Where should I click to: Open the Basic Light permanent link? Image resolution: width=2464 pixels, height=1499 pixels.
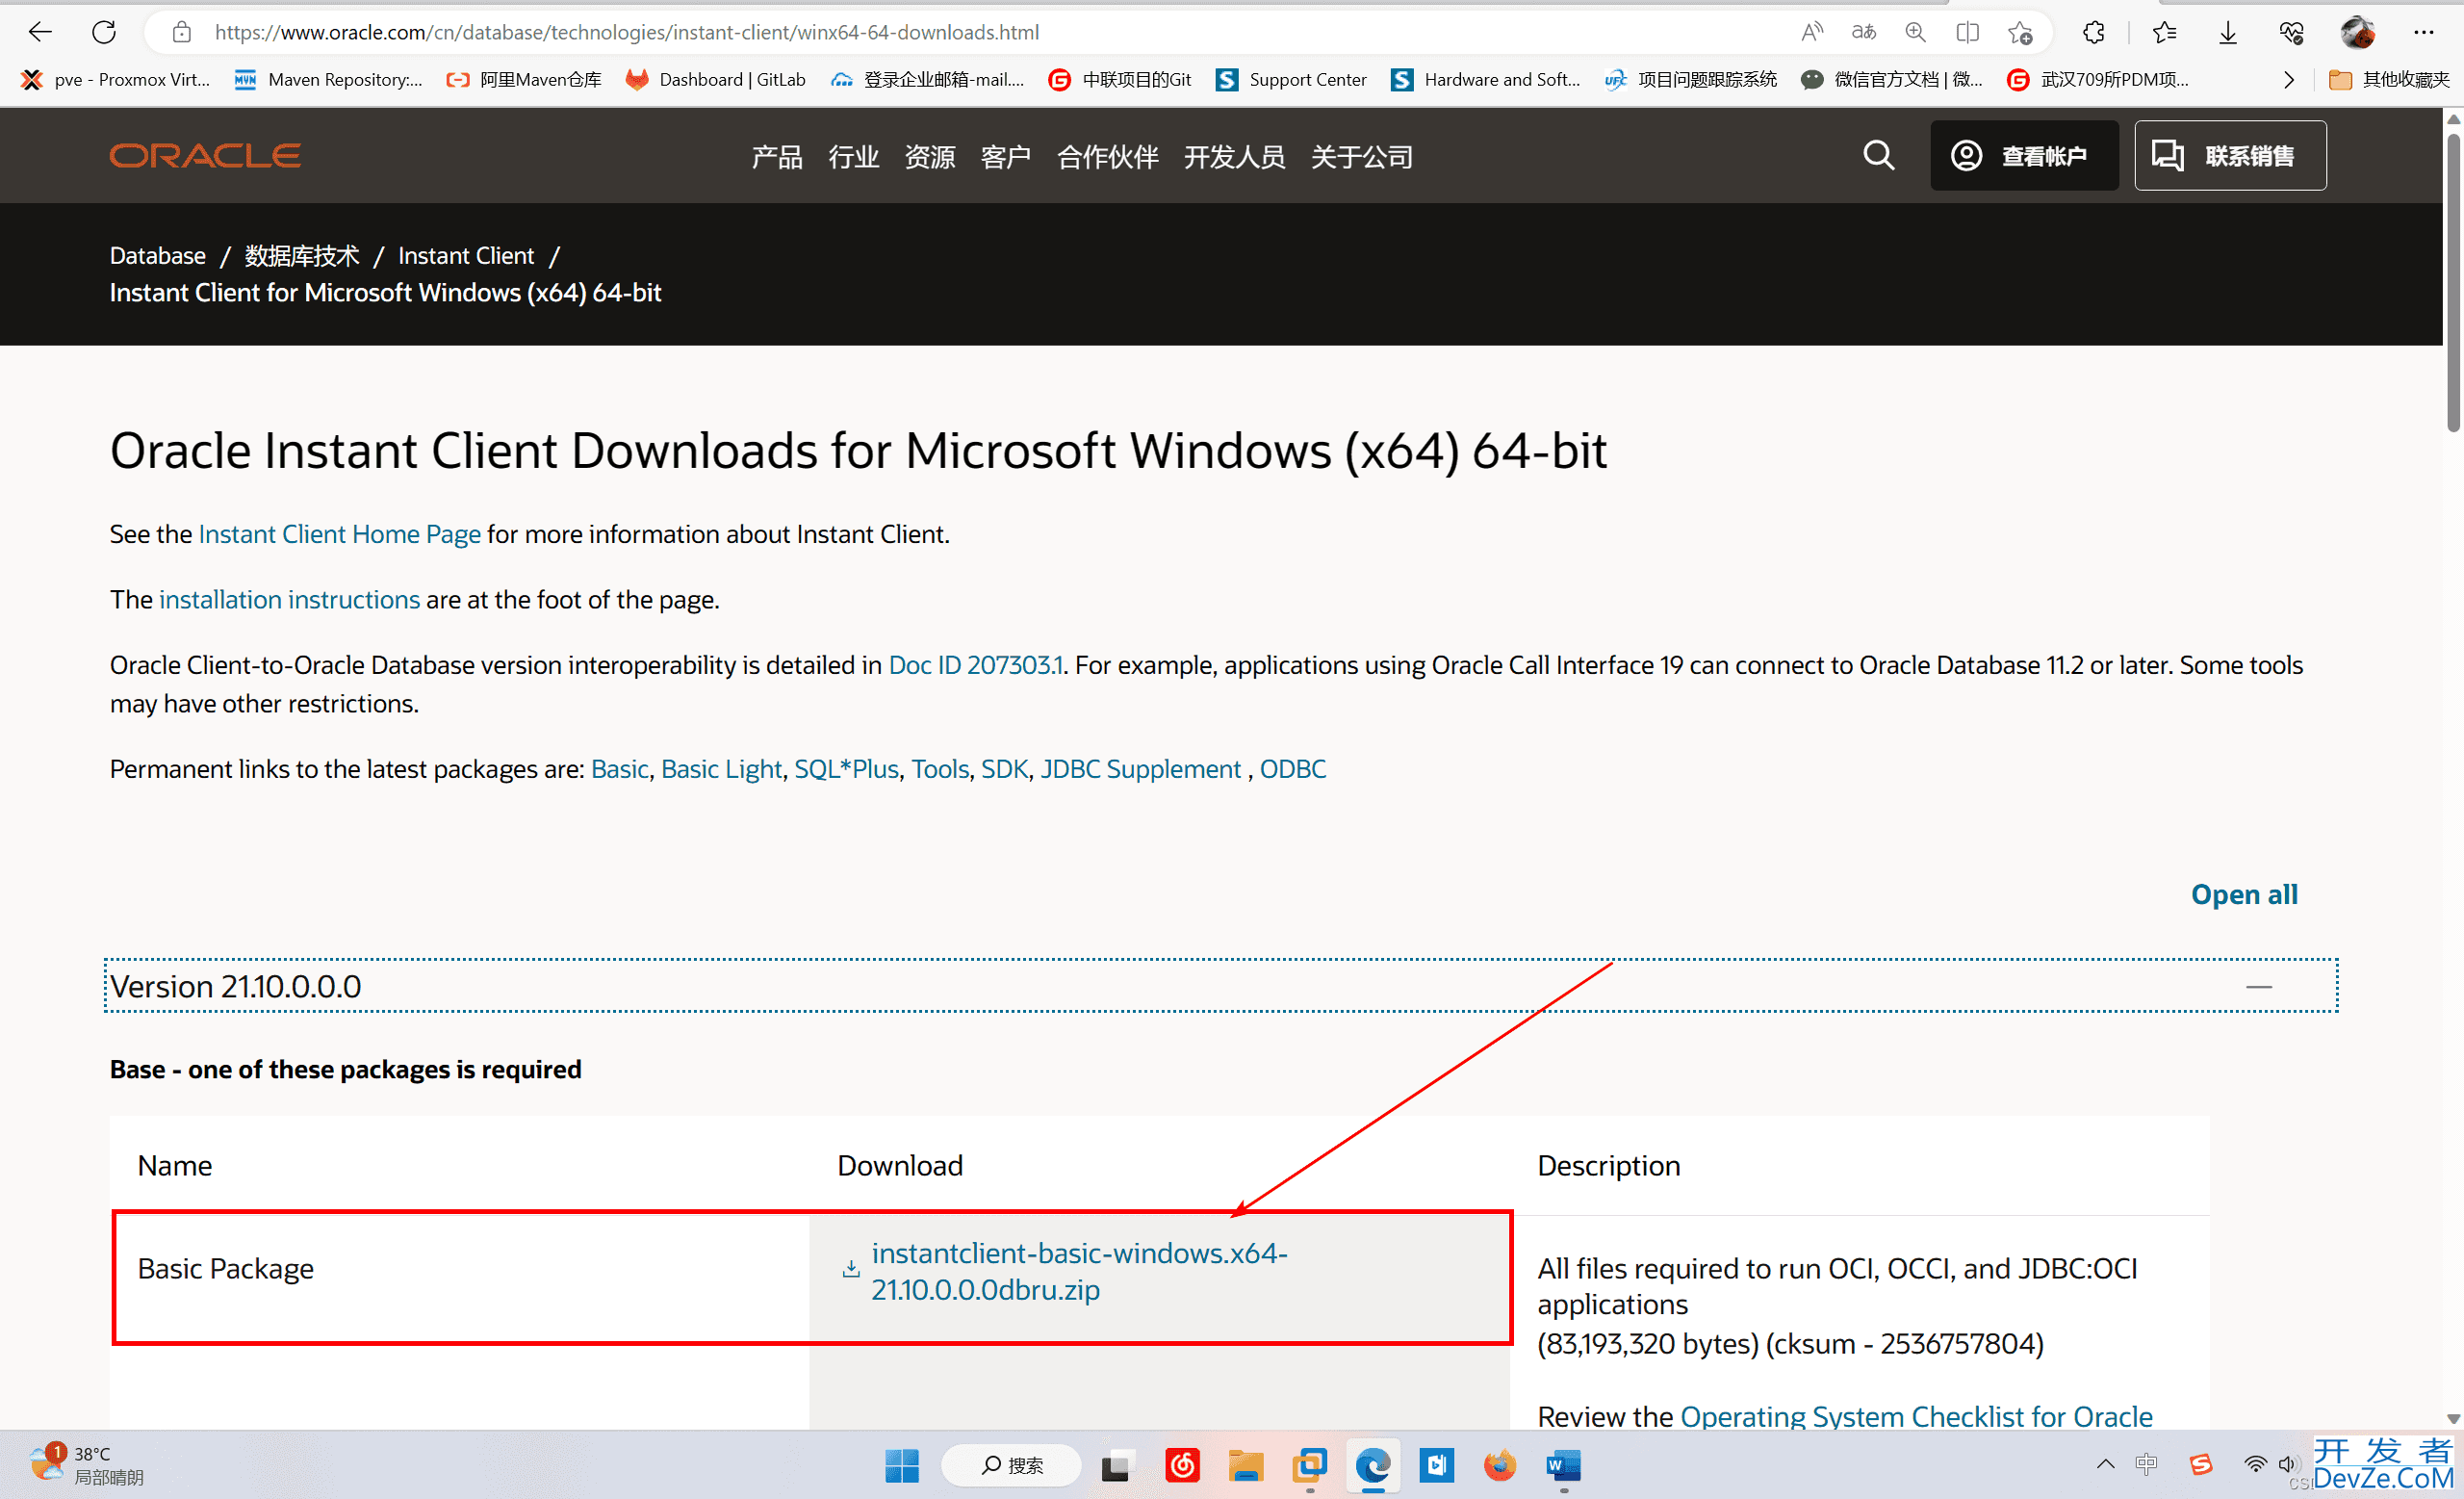coord(721,769)
